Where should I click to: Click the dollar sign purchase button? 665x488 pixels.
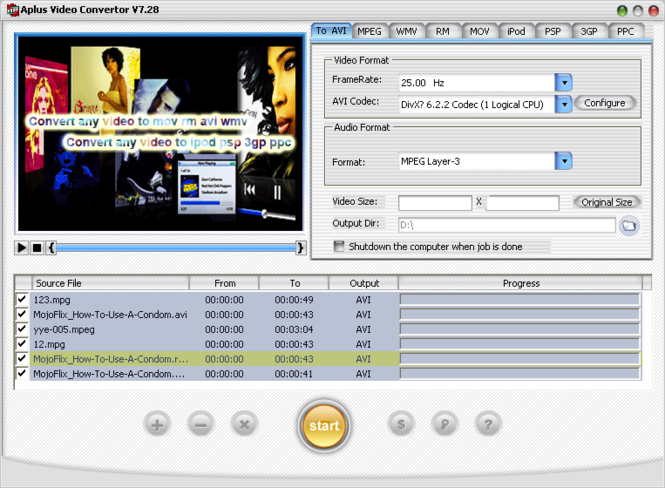(401, 424)
